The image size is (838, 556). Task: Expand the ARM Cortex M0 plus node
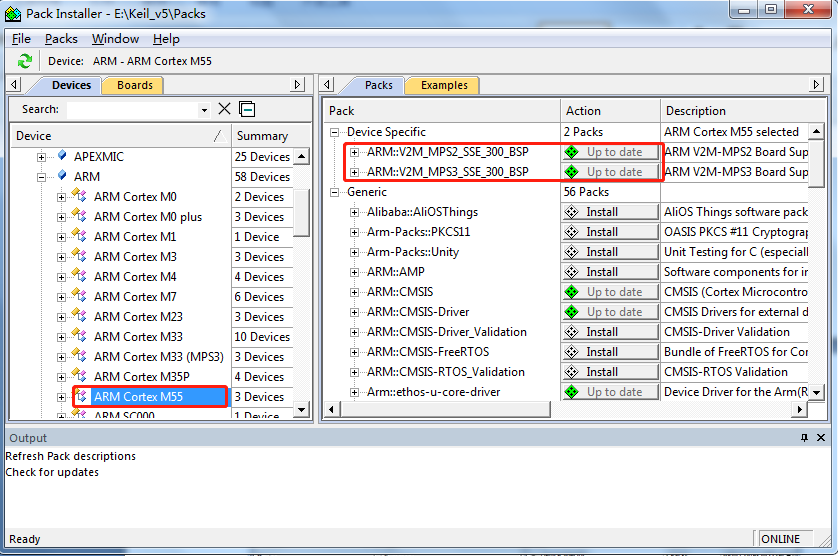pos(61,217)
